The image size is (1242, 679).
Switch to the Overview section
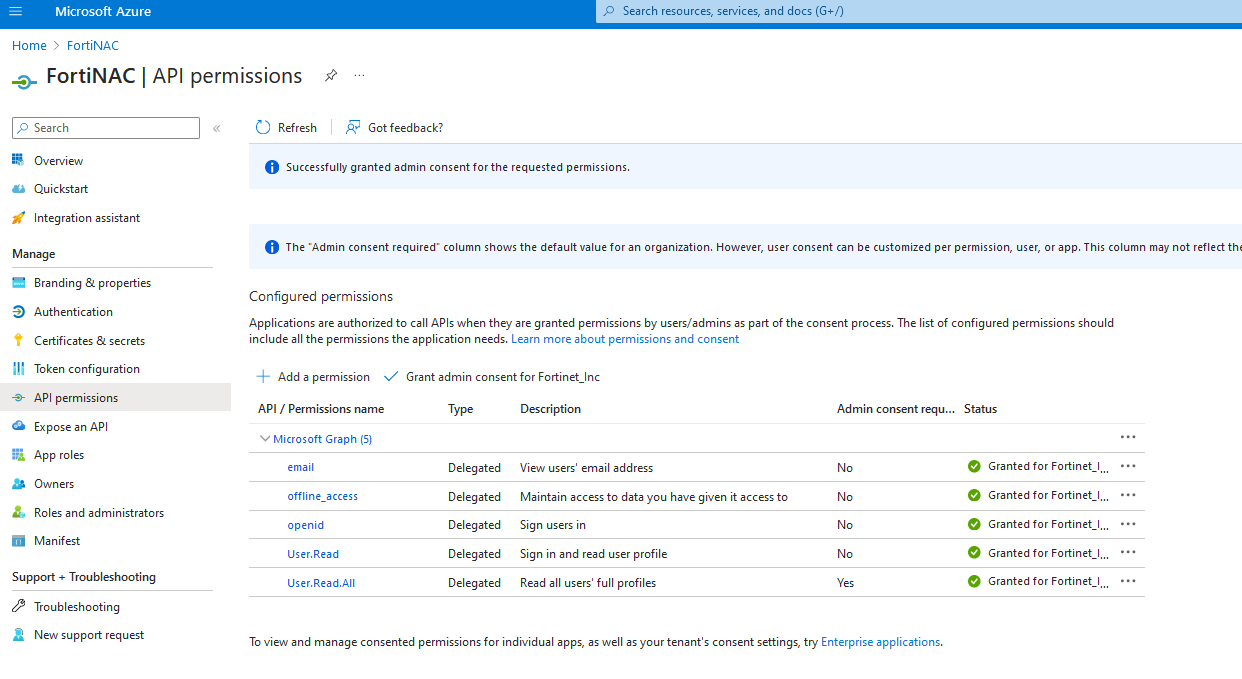[57, 160]
